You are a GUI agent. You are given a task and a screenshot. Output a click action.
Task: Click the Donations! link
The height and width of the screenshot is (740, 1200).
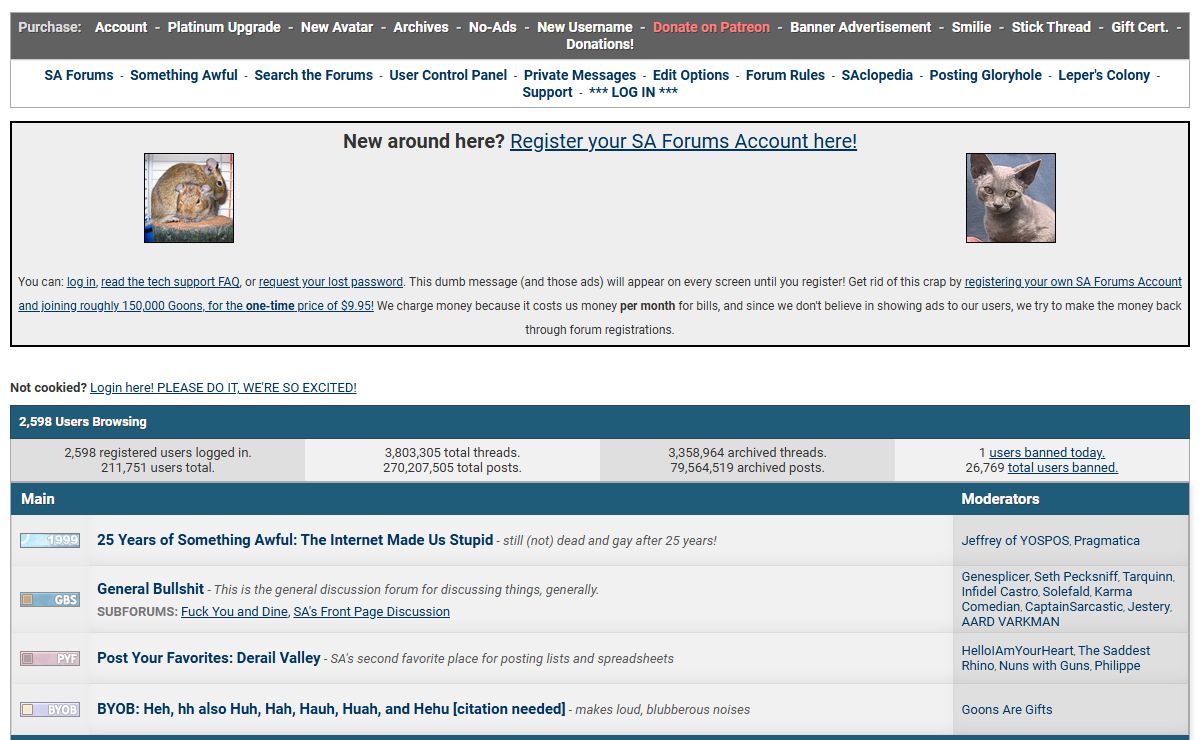tap(600, 44)
